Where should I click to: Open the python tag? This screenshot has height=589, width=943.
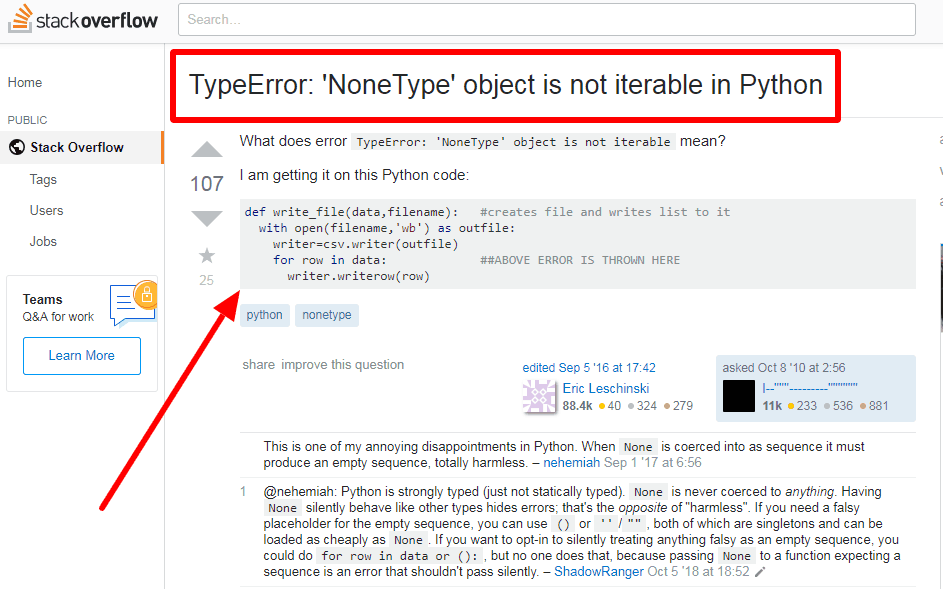[265, 315]
